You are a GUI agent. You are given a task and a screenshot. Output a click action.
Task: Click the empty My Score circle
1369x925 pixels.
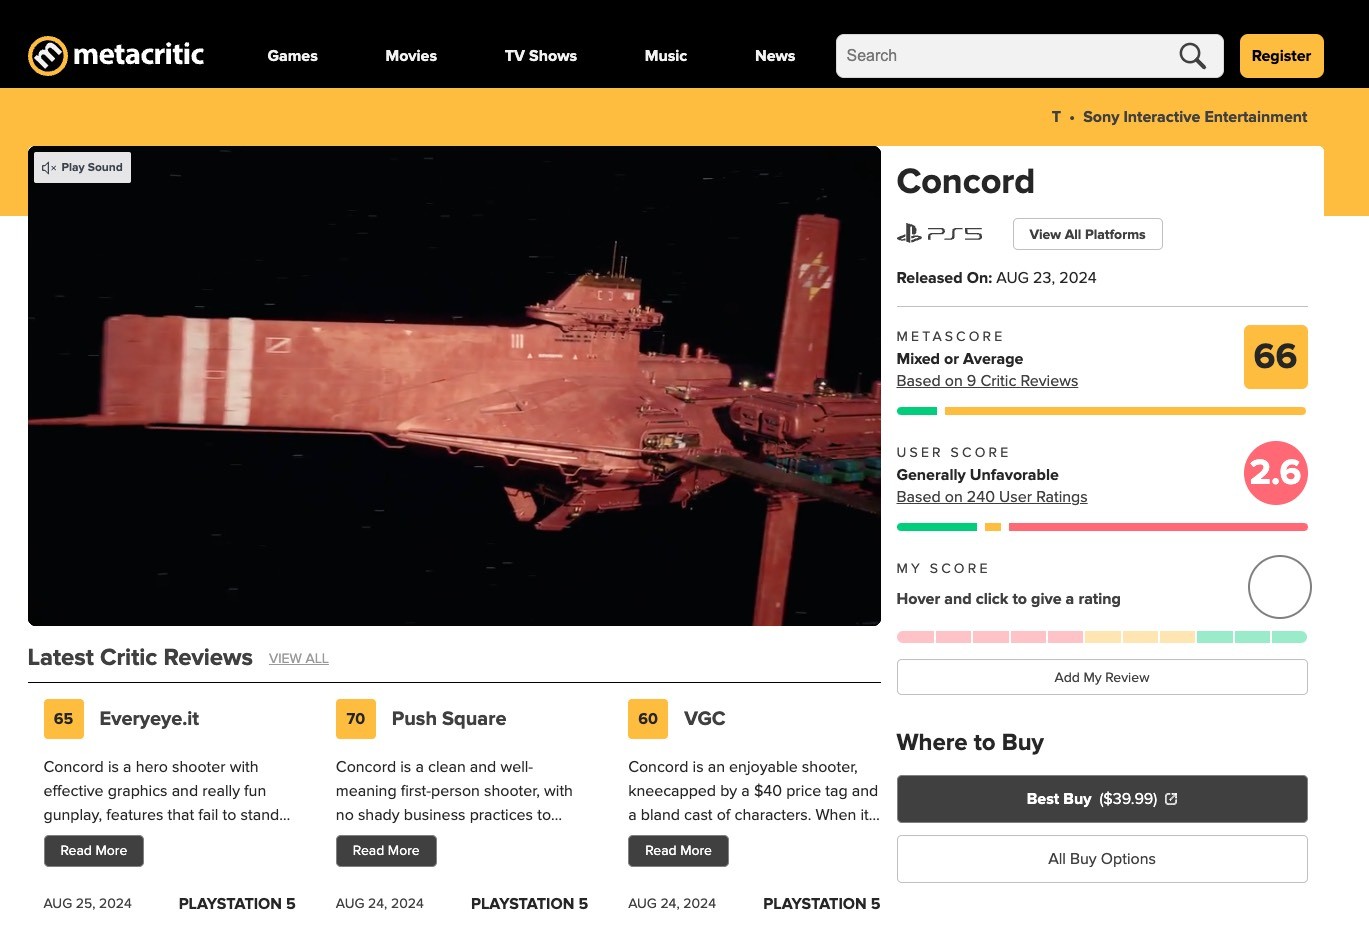click(1279, 587)
